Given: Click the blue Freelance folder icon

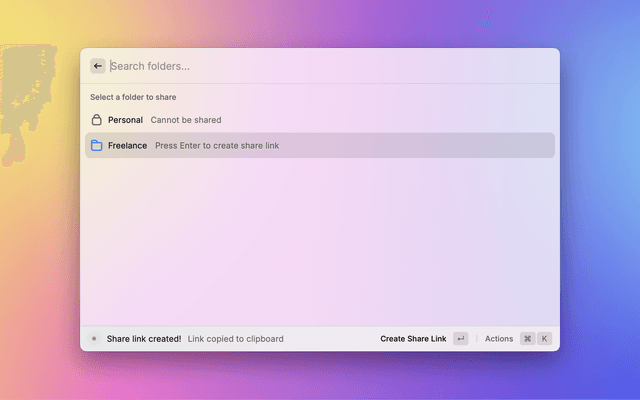Looking at the screenshot, I should (x=97, y=145).
